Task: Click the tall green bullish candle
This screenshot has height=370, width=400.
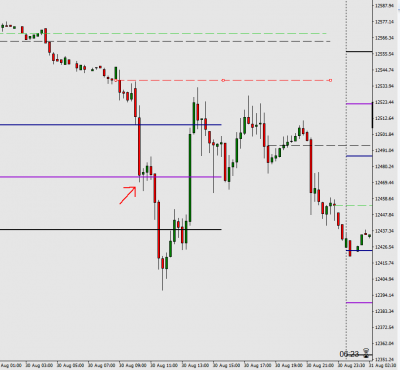Action: coord(190,177)
